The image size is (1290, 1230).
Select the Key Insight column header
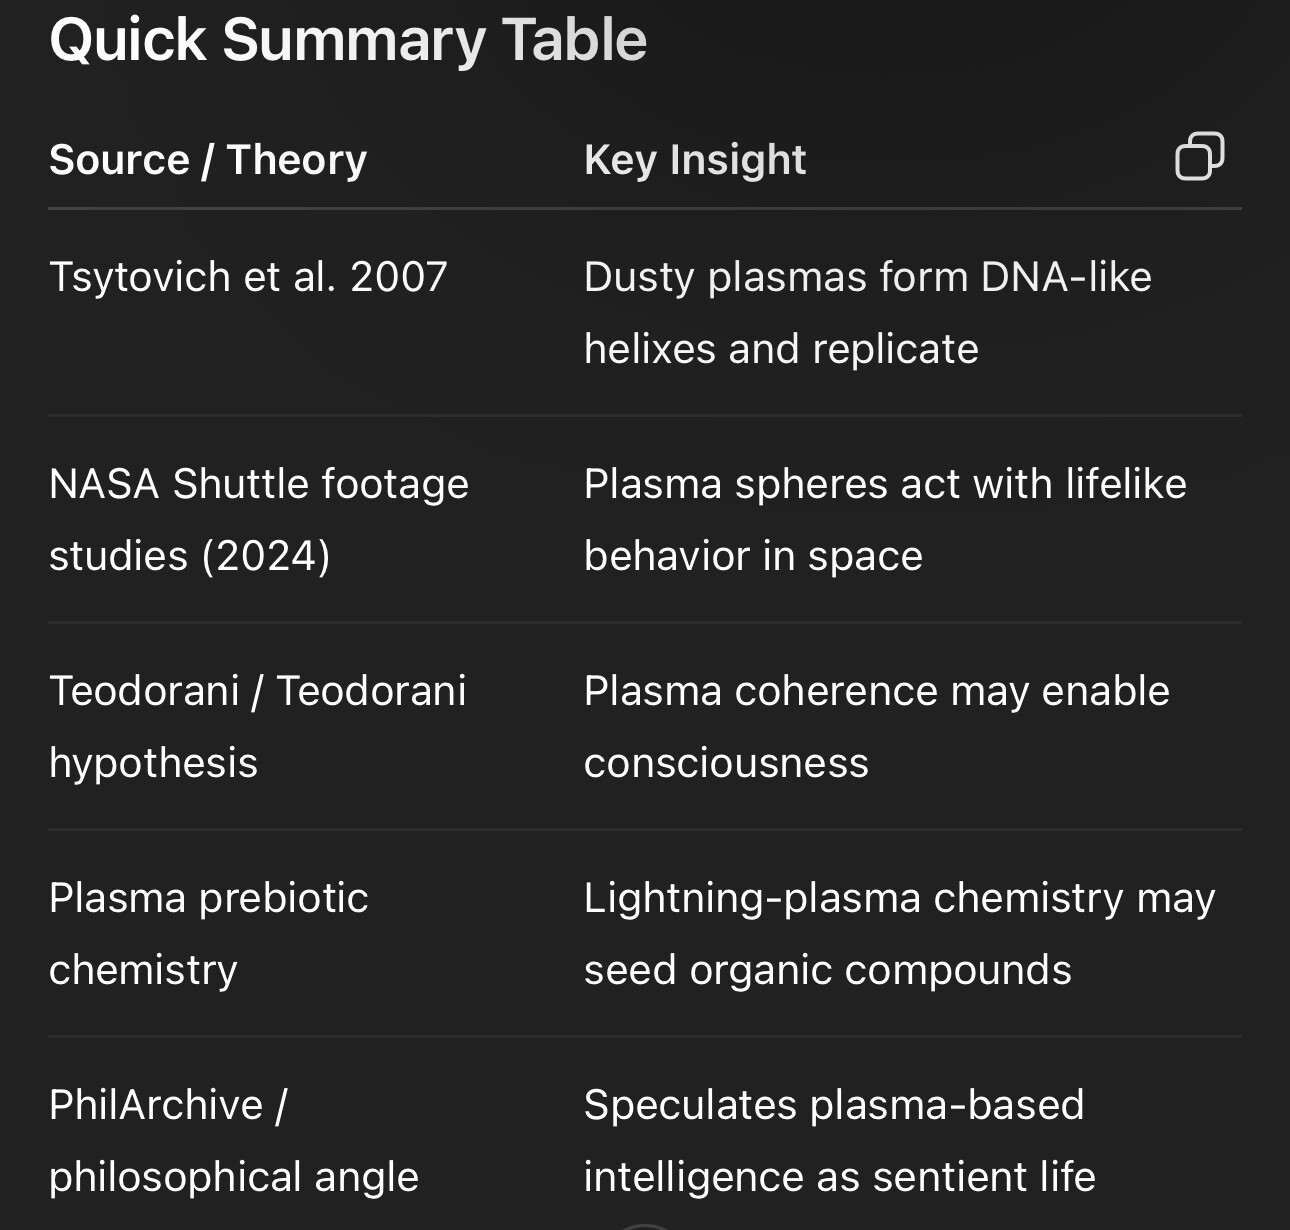tap(695, 160)
